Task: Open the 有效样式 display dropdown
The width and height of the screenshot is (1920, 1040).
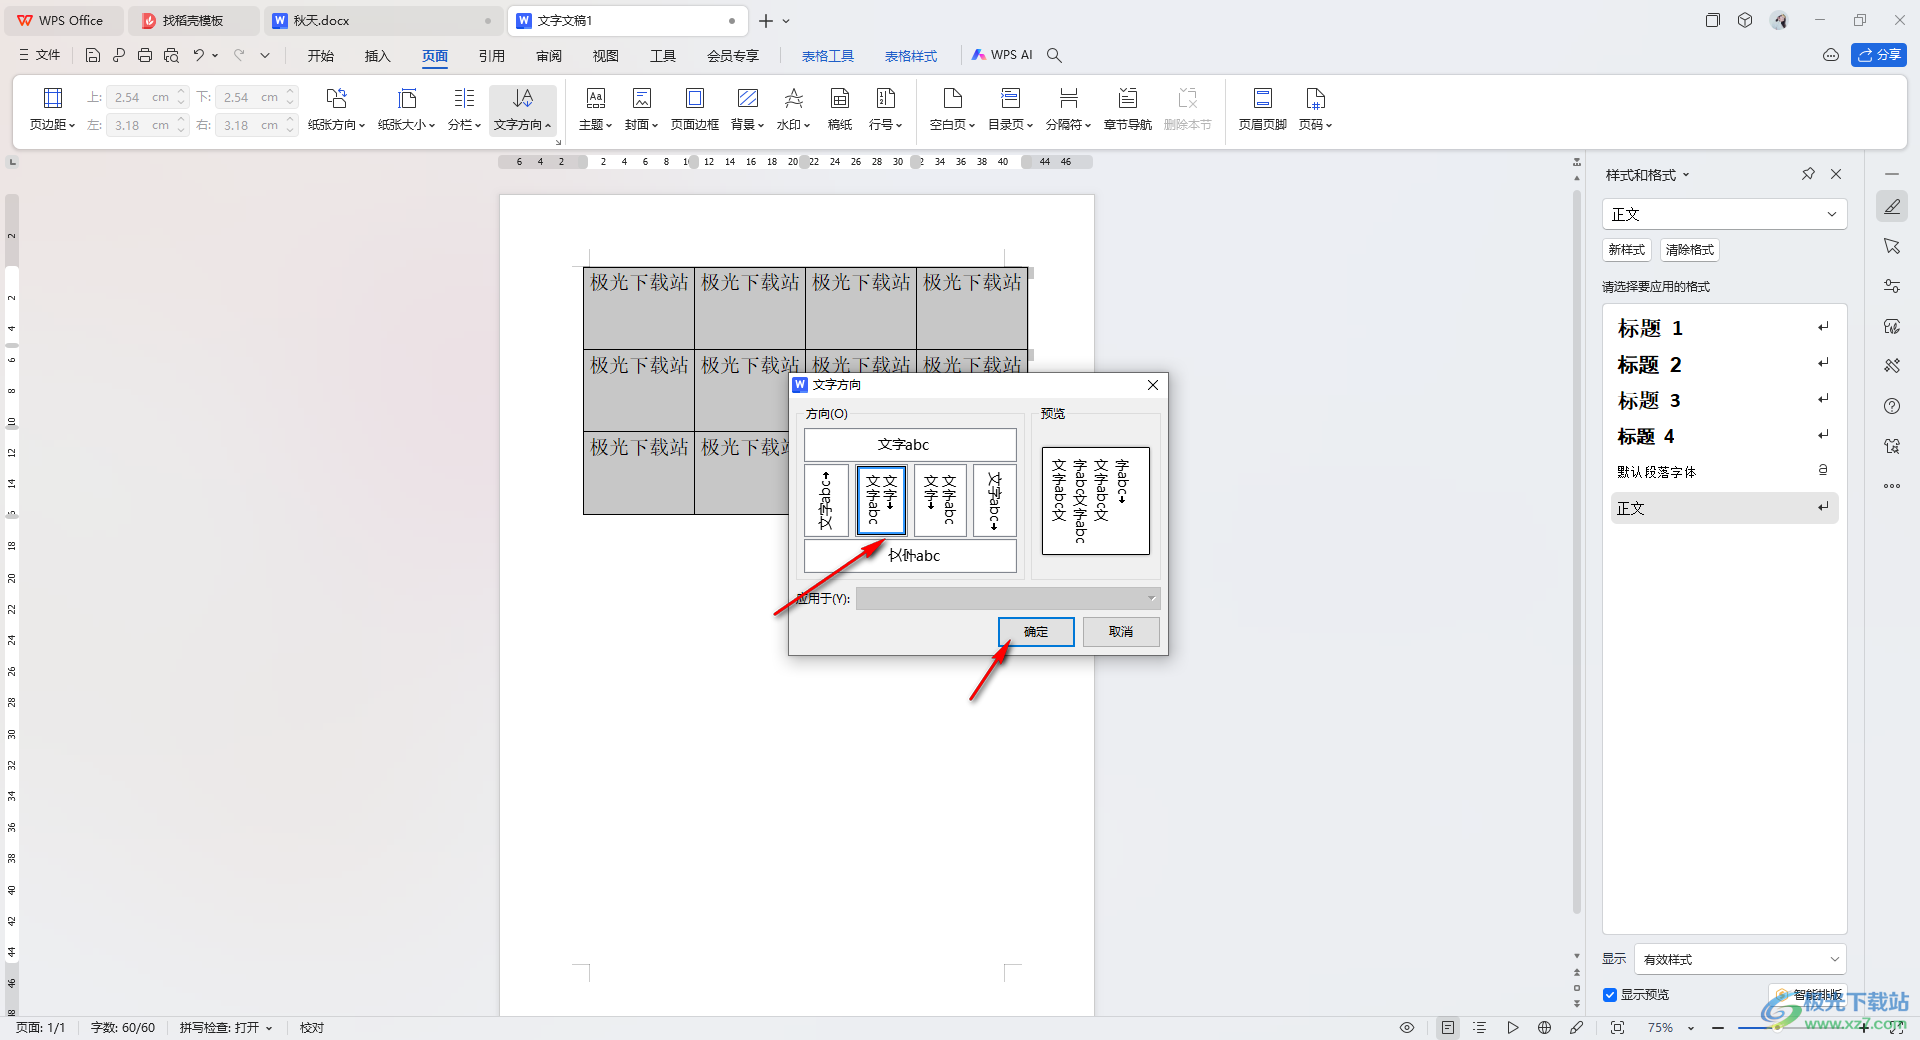Action: pos(1740,959)
